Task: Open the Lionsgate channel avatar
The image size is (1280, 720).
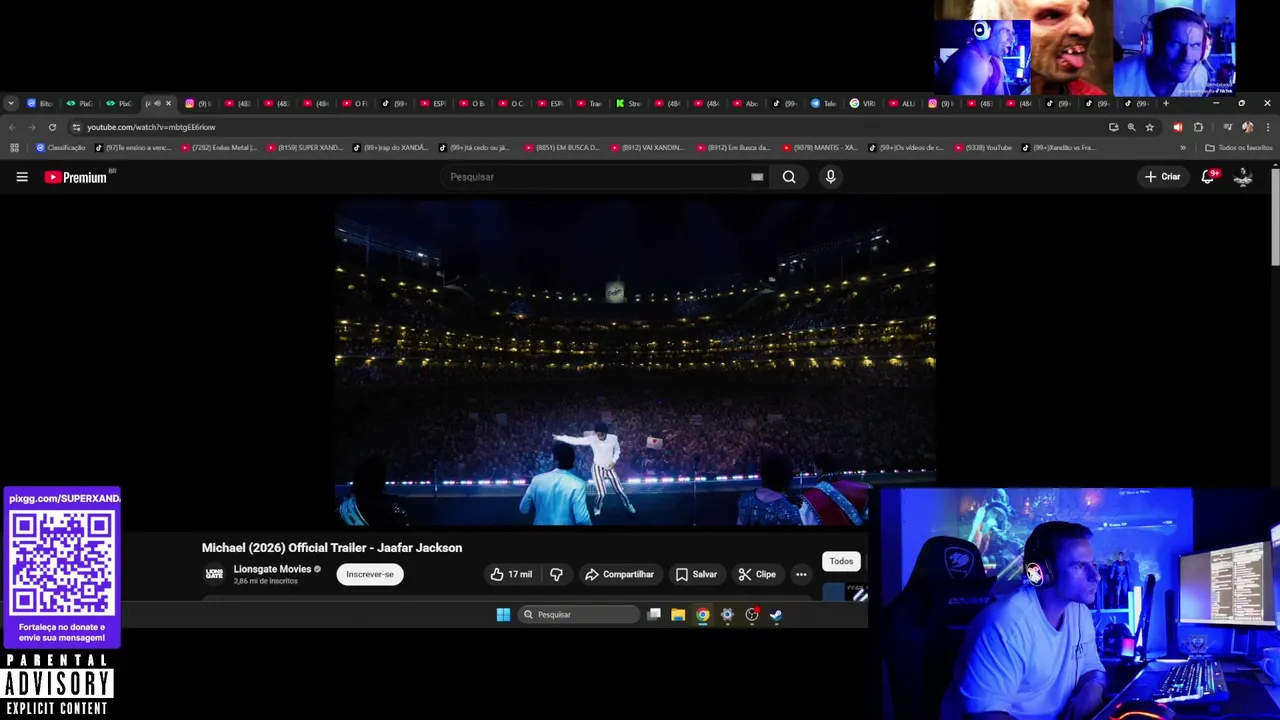Action: tap(214, 574)
